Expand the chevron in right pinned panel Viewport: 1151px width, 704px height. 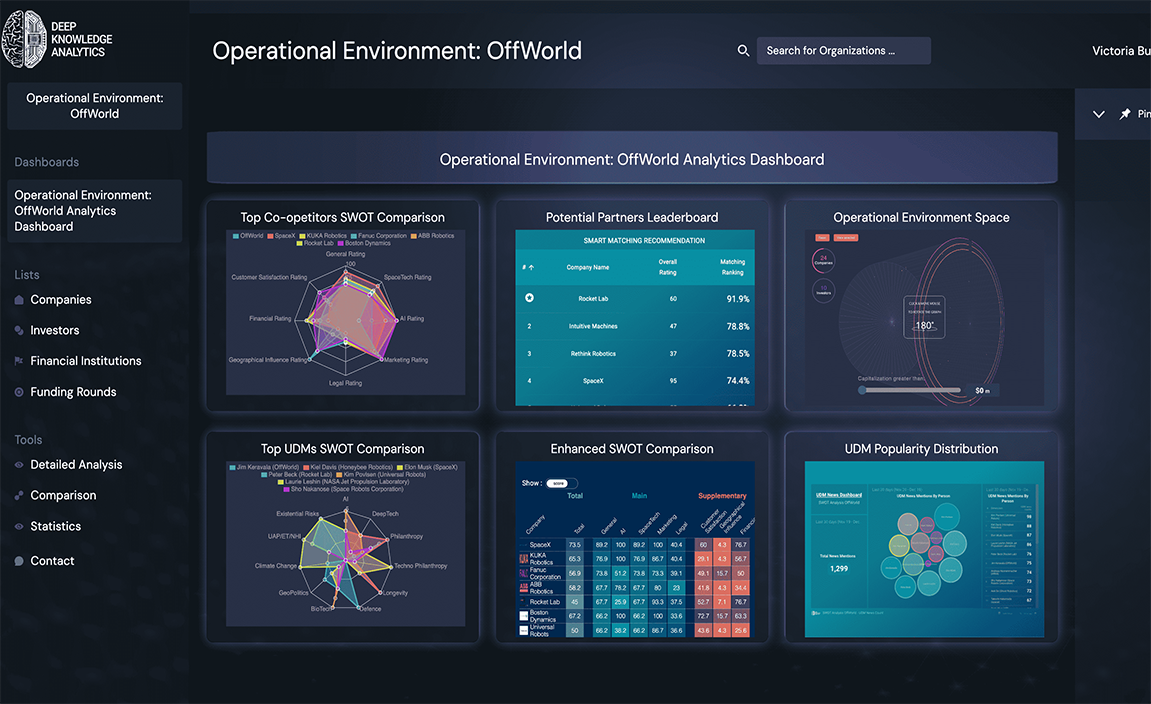point(1098,115)
